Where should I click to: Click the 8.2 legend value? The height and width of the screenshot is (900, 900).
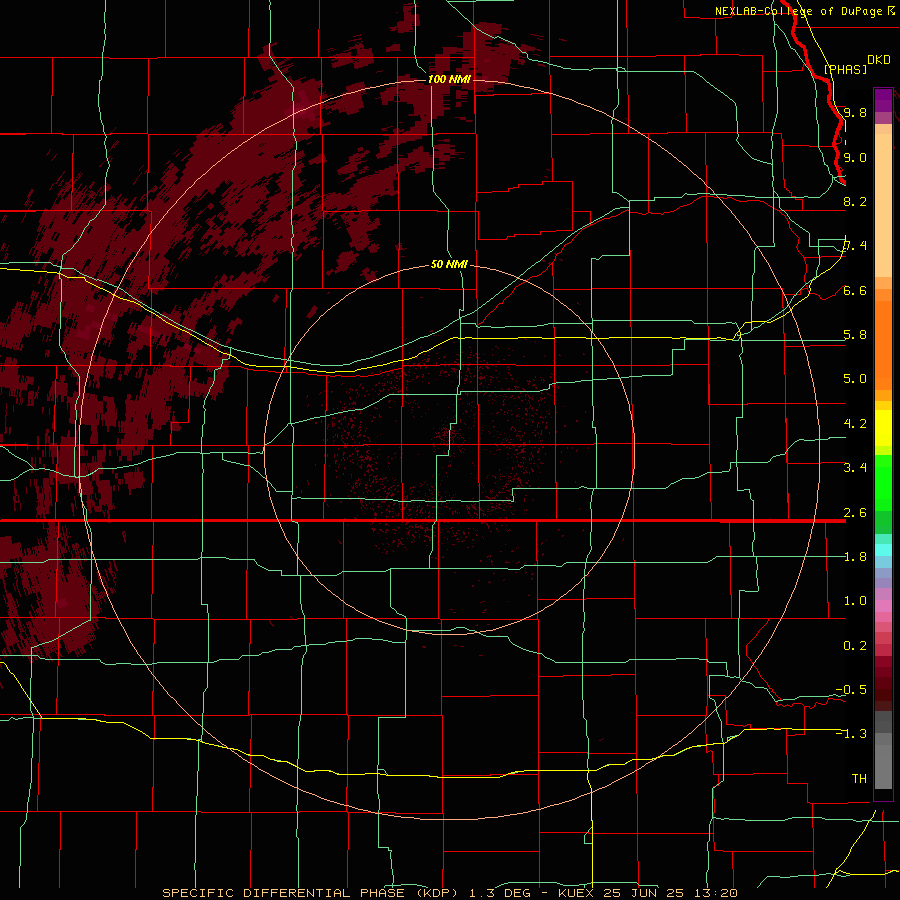[x=855, y=201]
